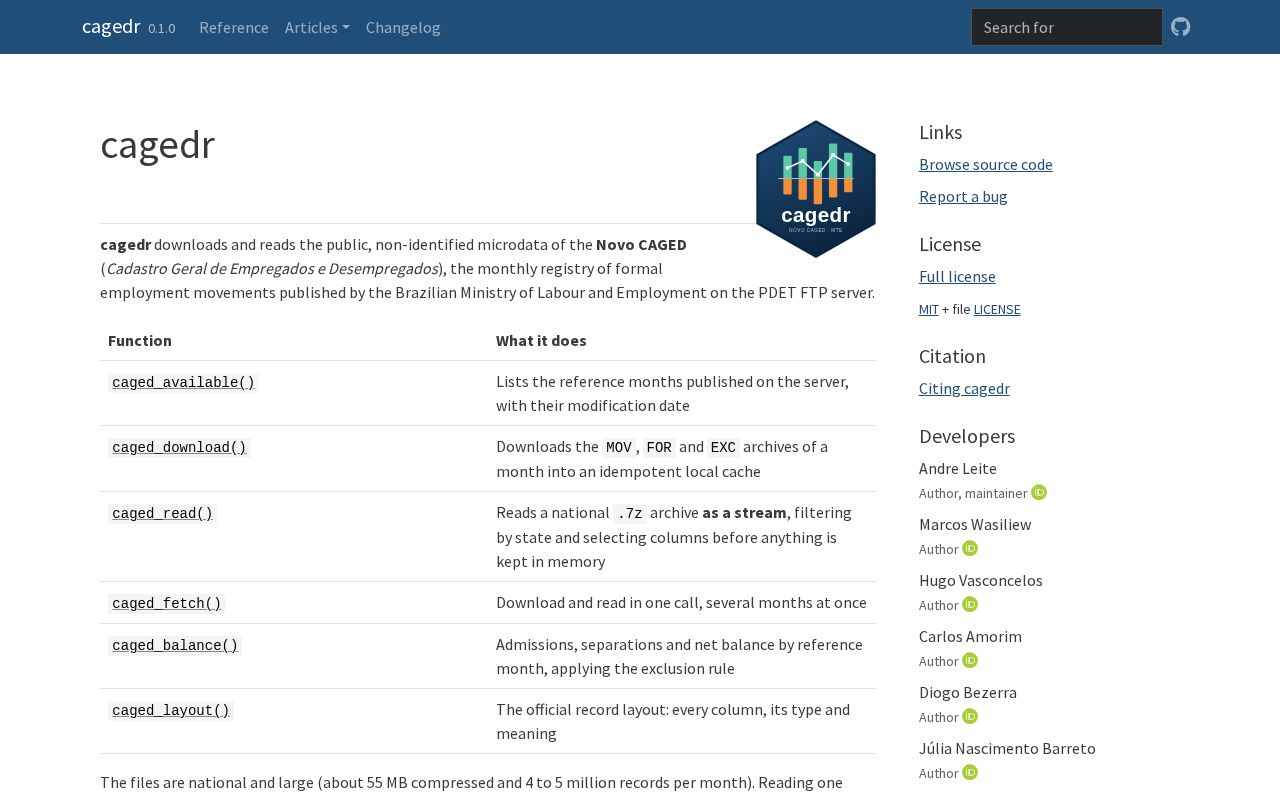Open Carlos Amorim's ORCID icon
The image size is (1280, 800).
pos(970,660)
